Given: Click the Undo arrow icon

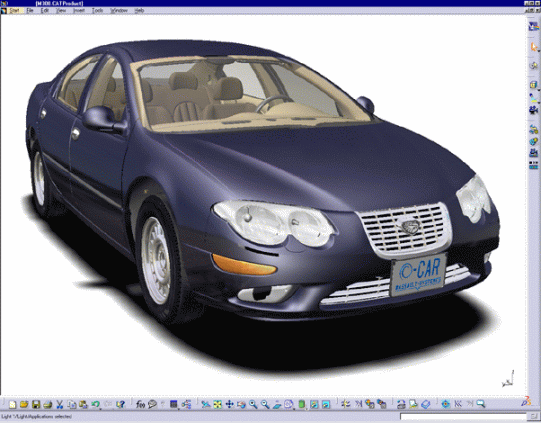Looking at the screenshot, I should [x=95, y=404].
